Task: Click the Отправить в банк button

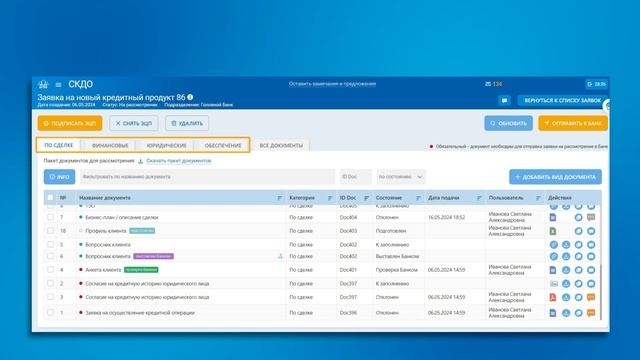Action: click(573, 123)
